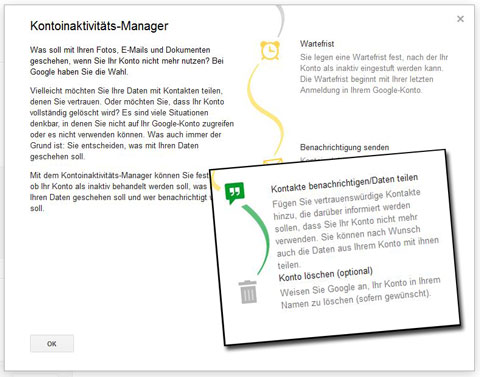Click the gray trash can delete icon

pyautogui.click(x=248, y=292)
